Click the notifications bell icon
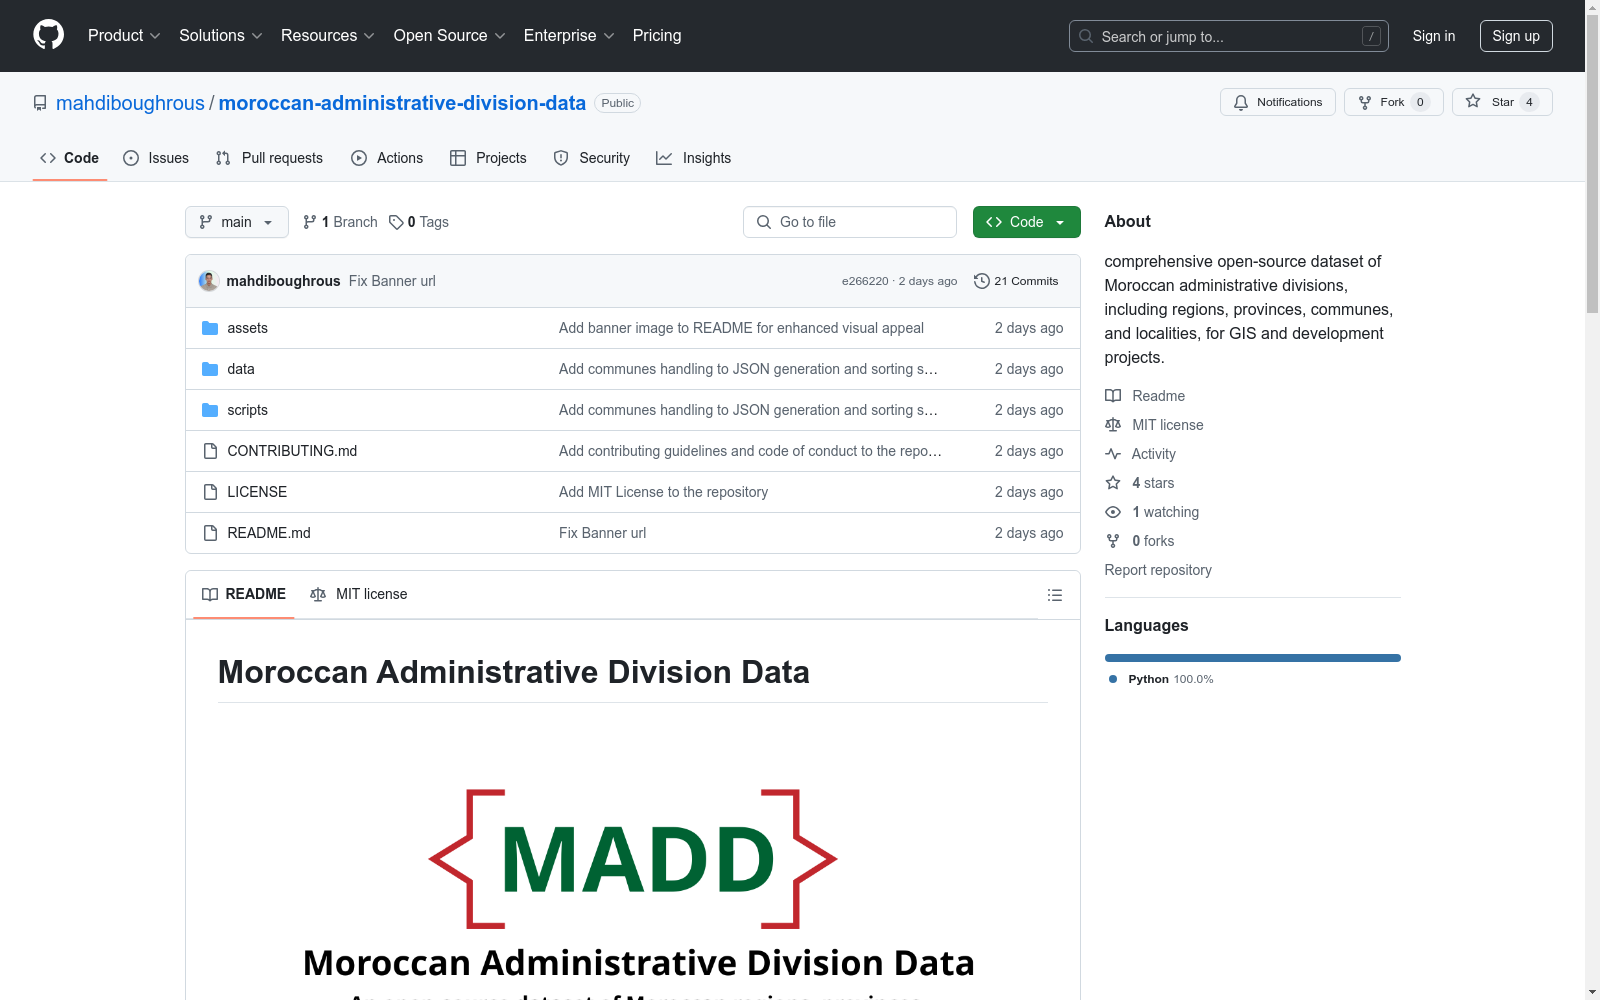 click(1241, 102)
